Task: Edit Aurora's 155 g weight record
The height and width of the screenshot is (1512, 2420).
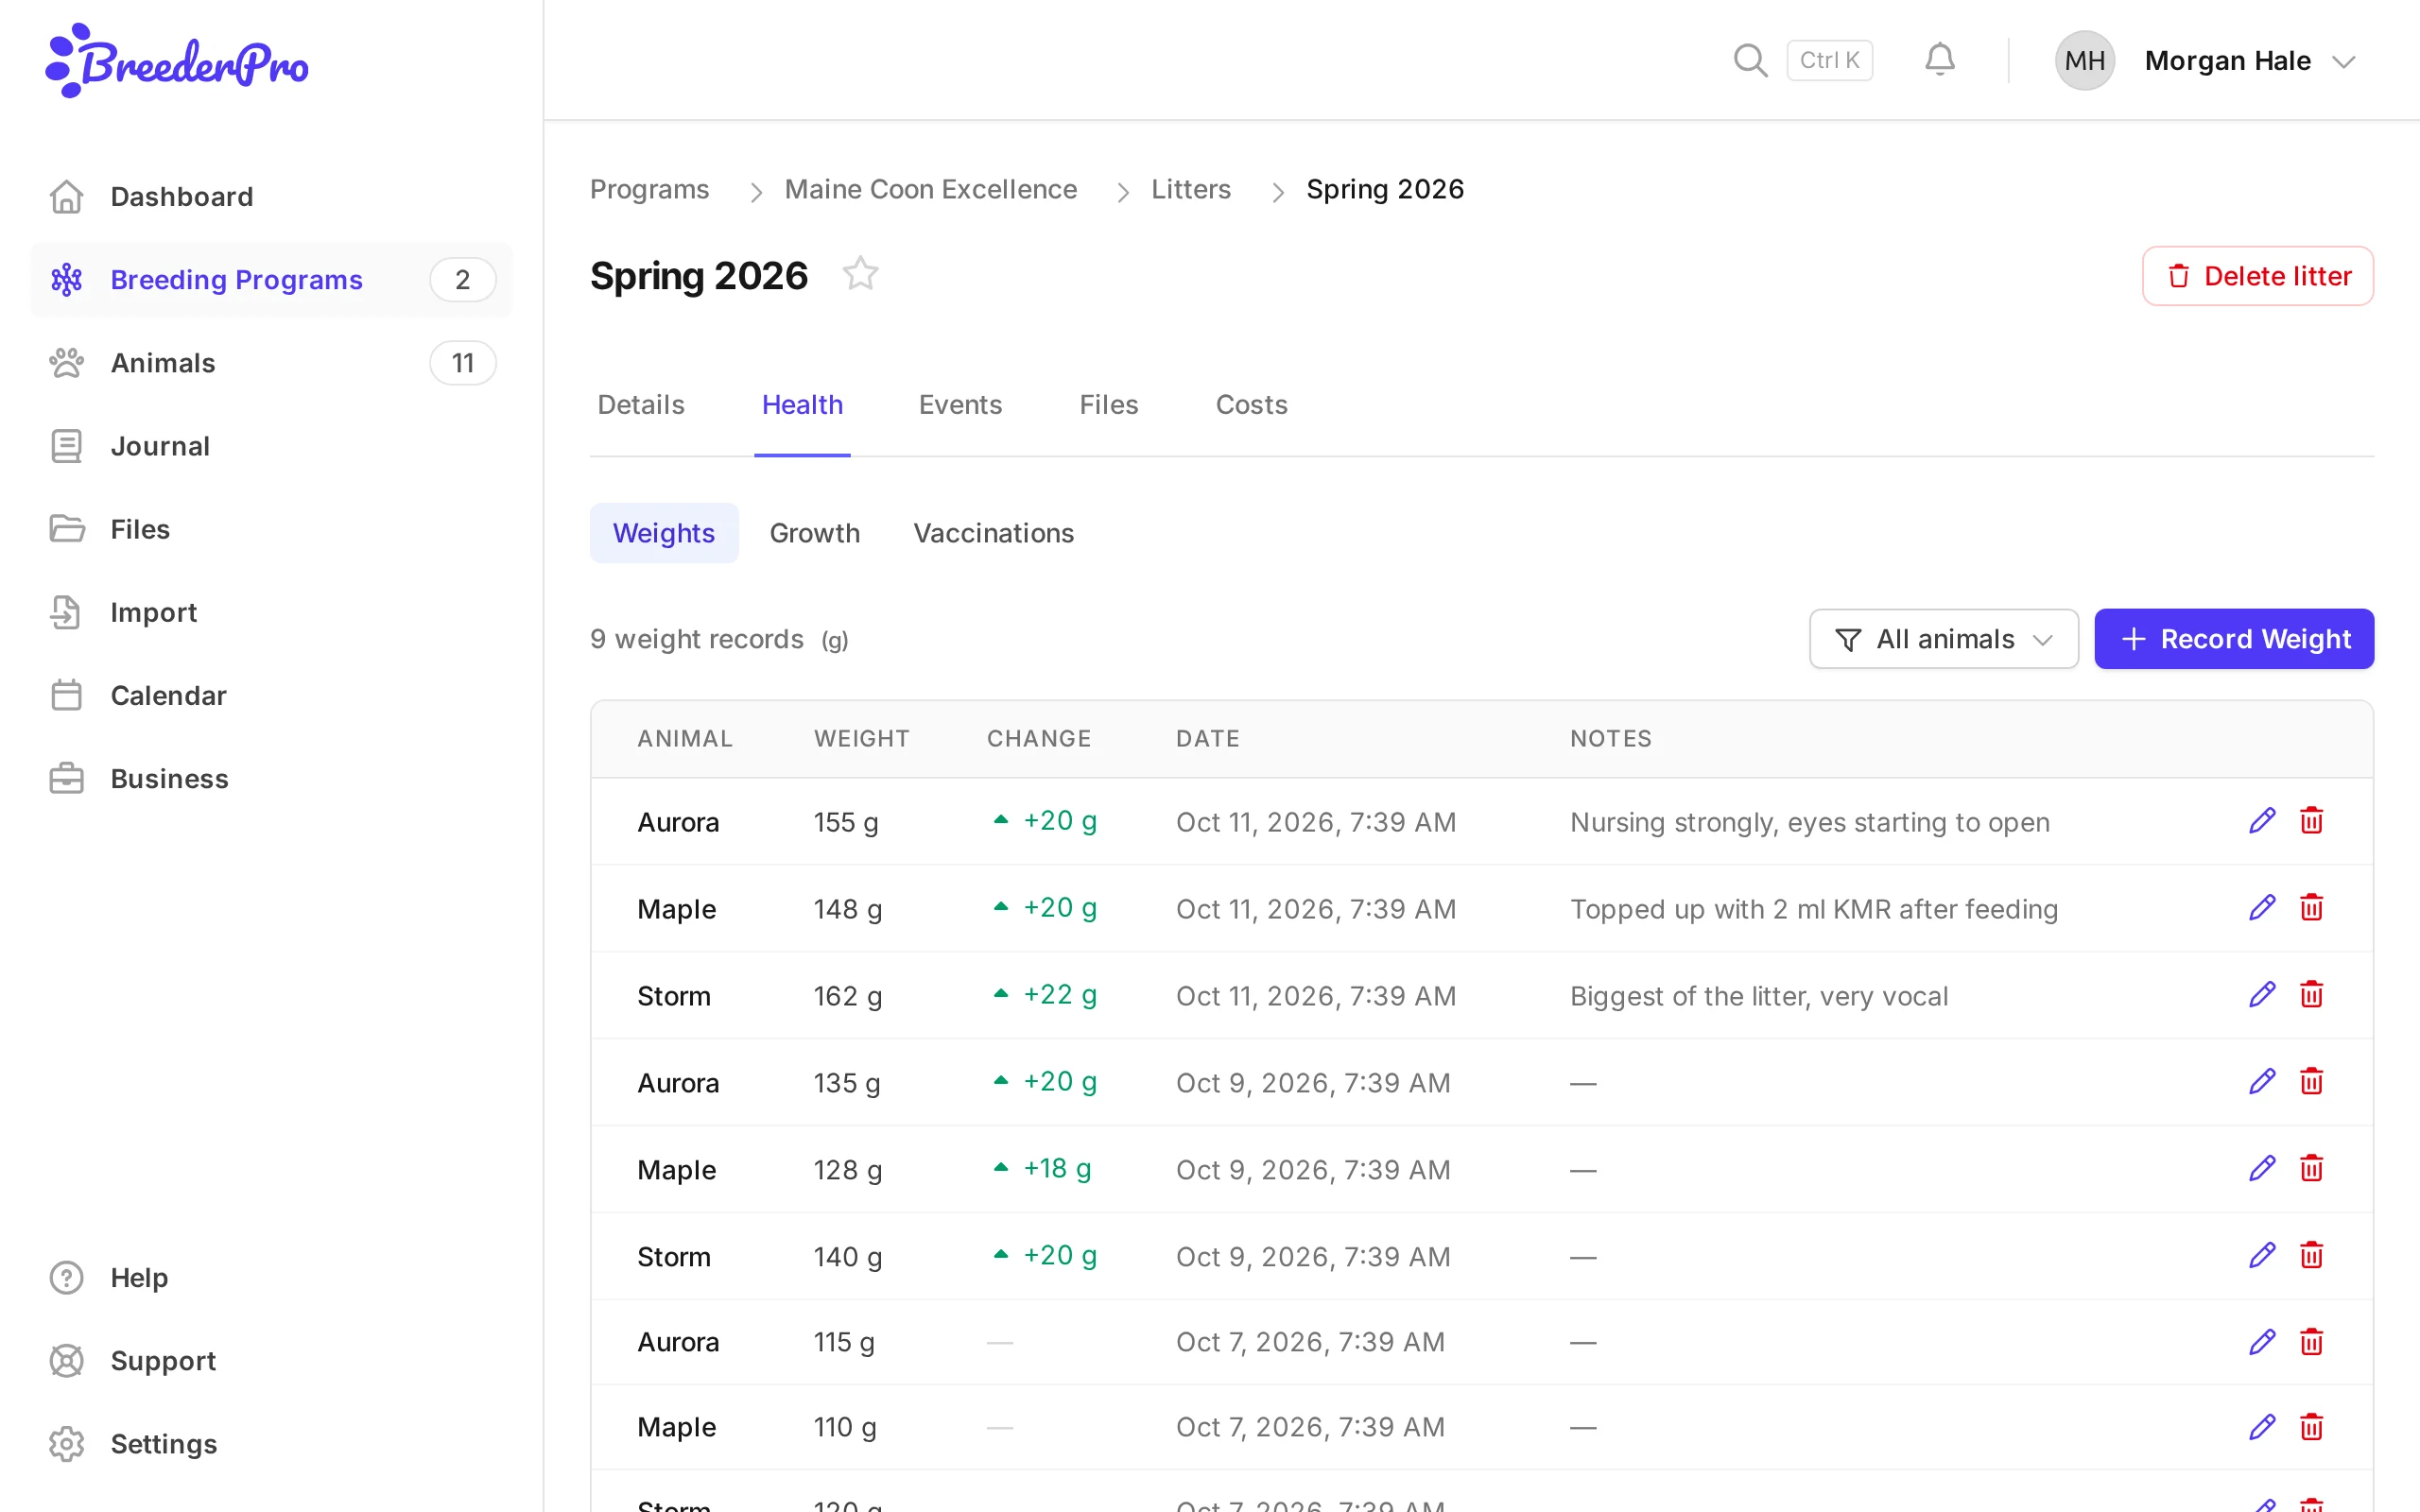Action: (2262, 821)
